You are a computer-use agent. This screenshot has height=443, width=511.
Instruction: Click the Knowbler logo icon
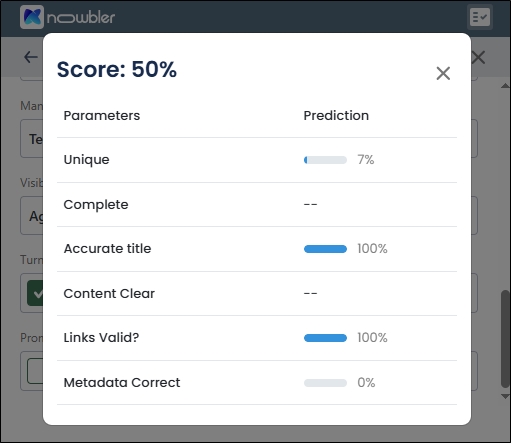coord(32,17)
